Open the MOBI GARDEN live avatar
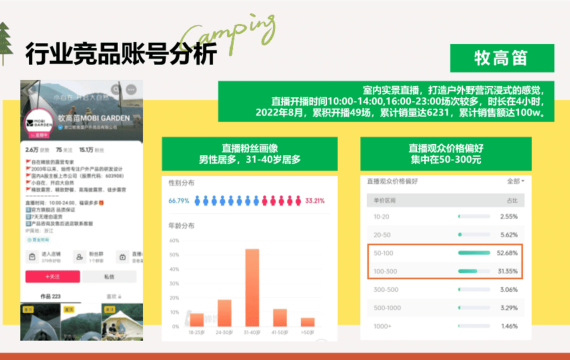Image resolution: width=570 pixels, height=360 pixels. tap(39, 123)
